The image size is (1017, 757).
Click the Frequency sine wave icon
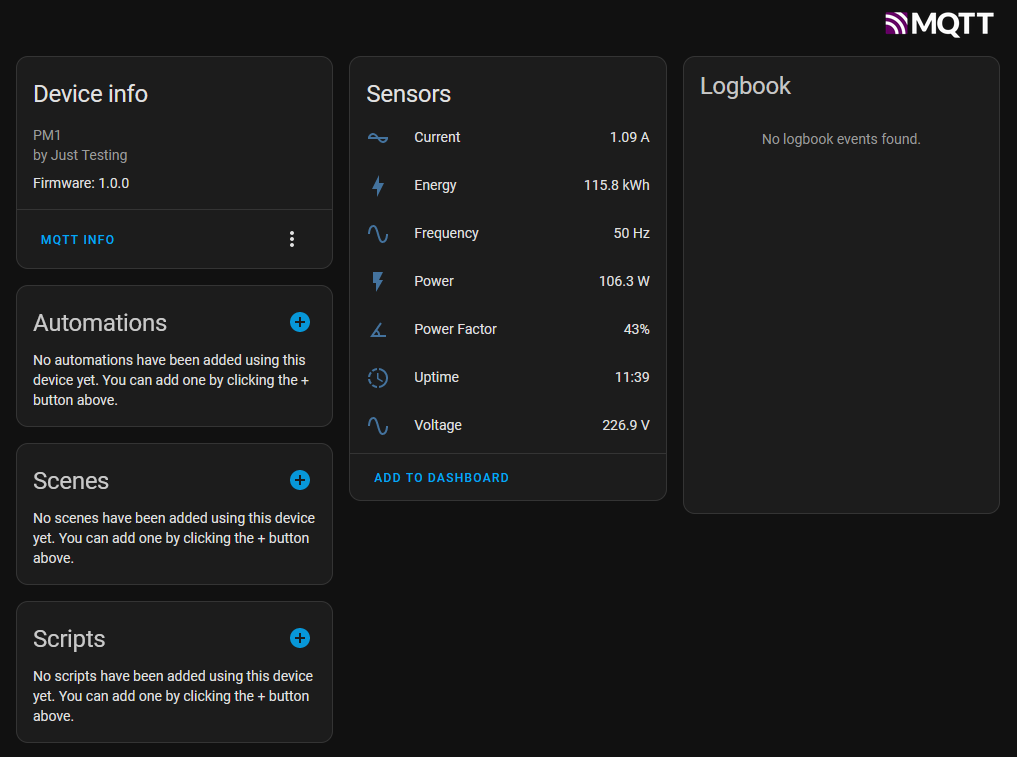coord(378,234)
